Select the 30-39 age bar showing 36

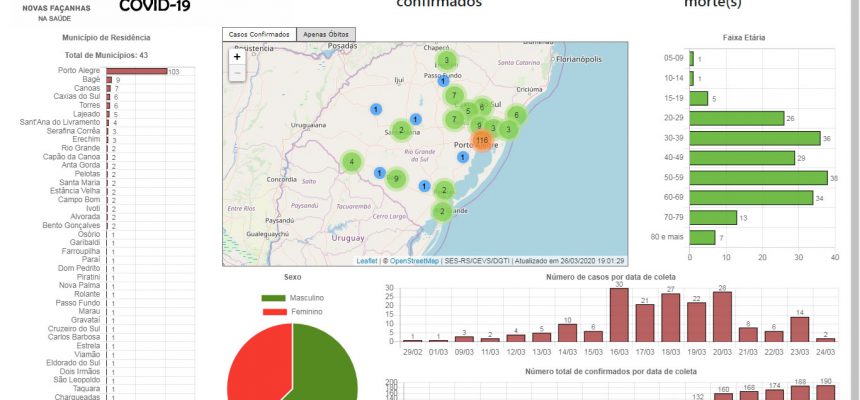pos(755,138)
